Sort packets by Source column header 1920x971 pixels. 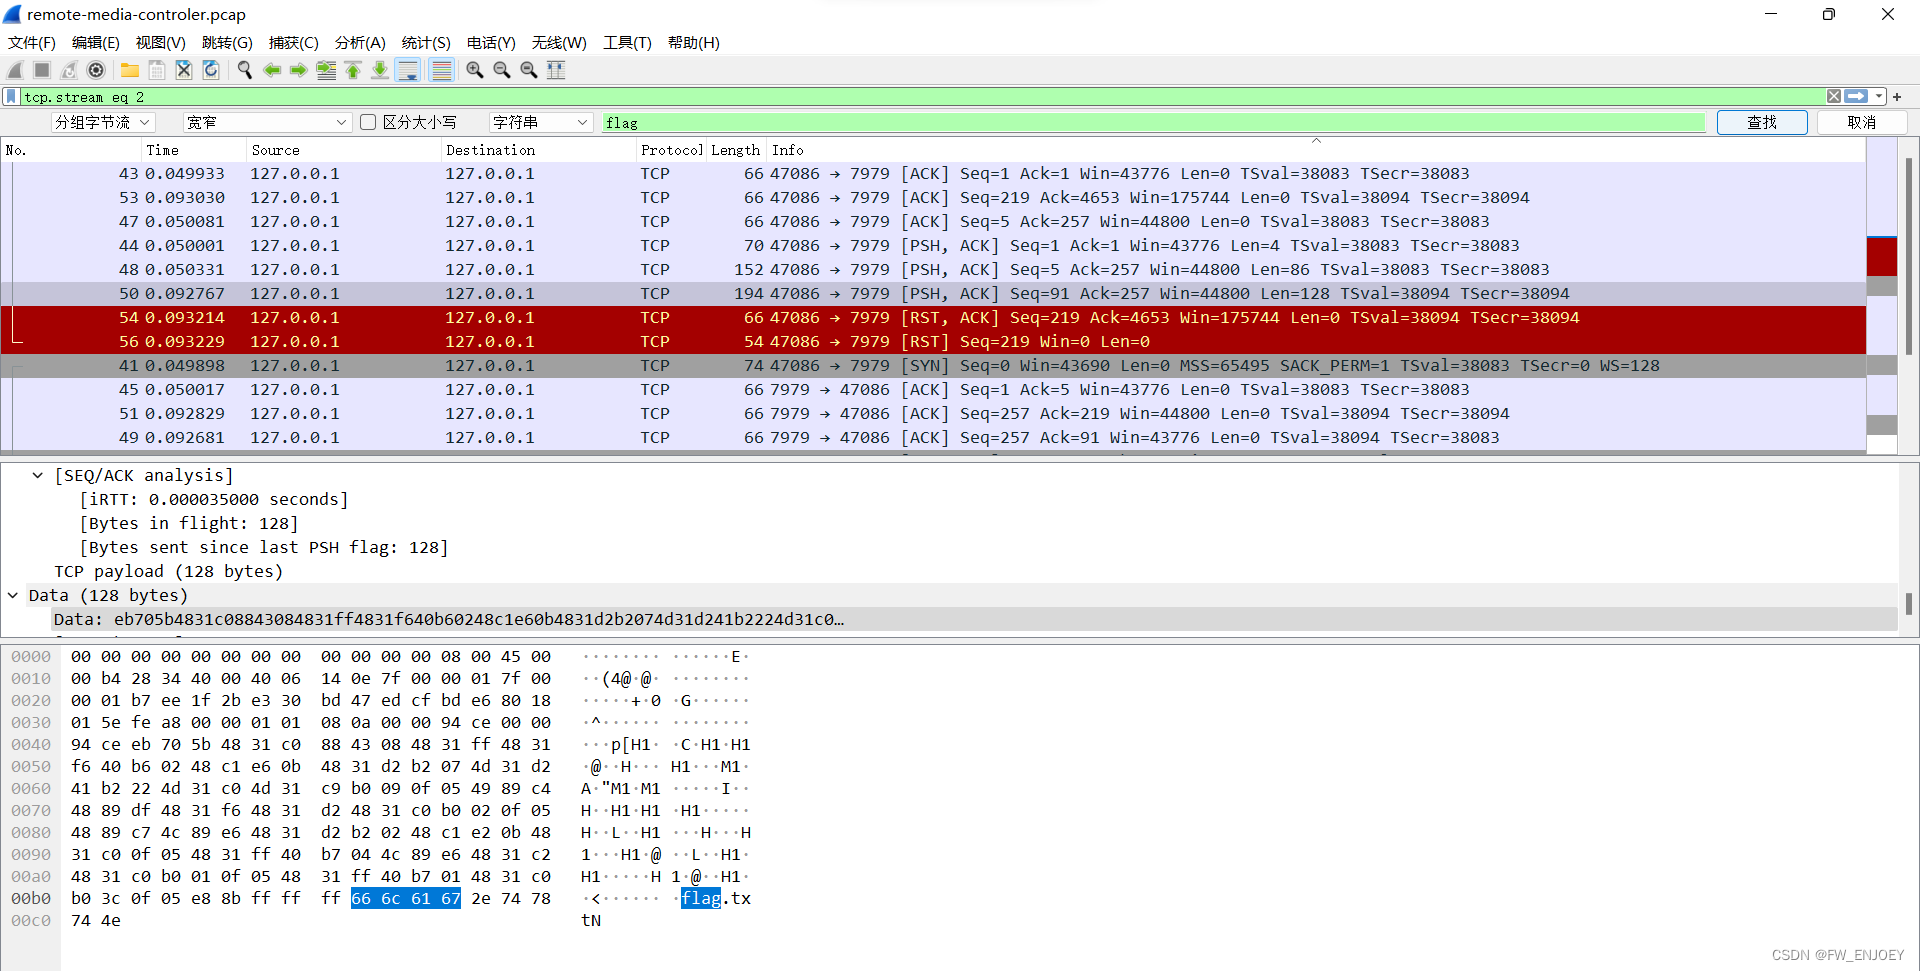pos(343,150)
